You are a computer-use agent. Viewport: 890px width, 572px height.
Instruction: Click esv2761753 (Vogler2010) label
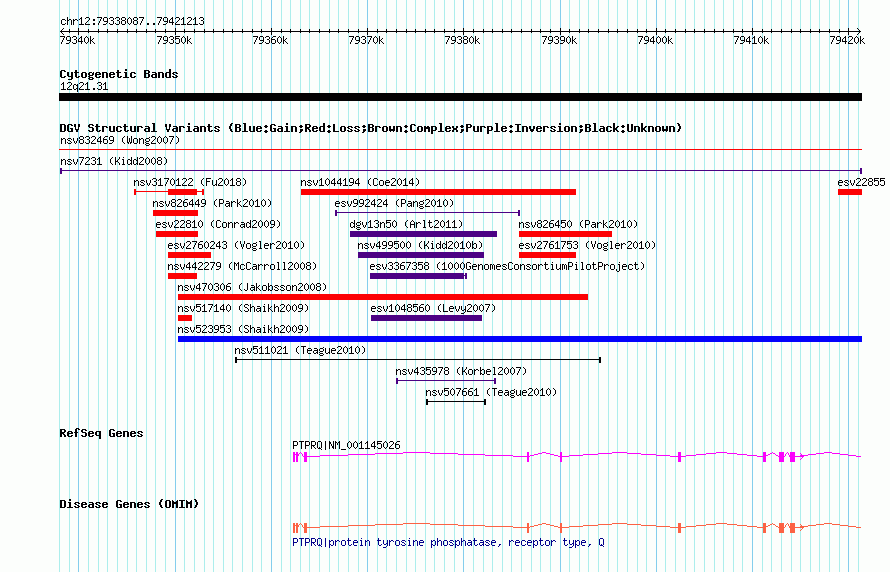587,245
